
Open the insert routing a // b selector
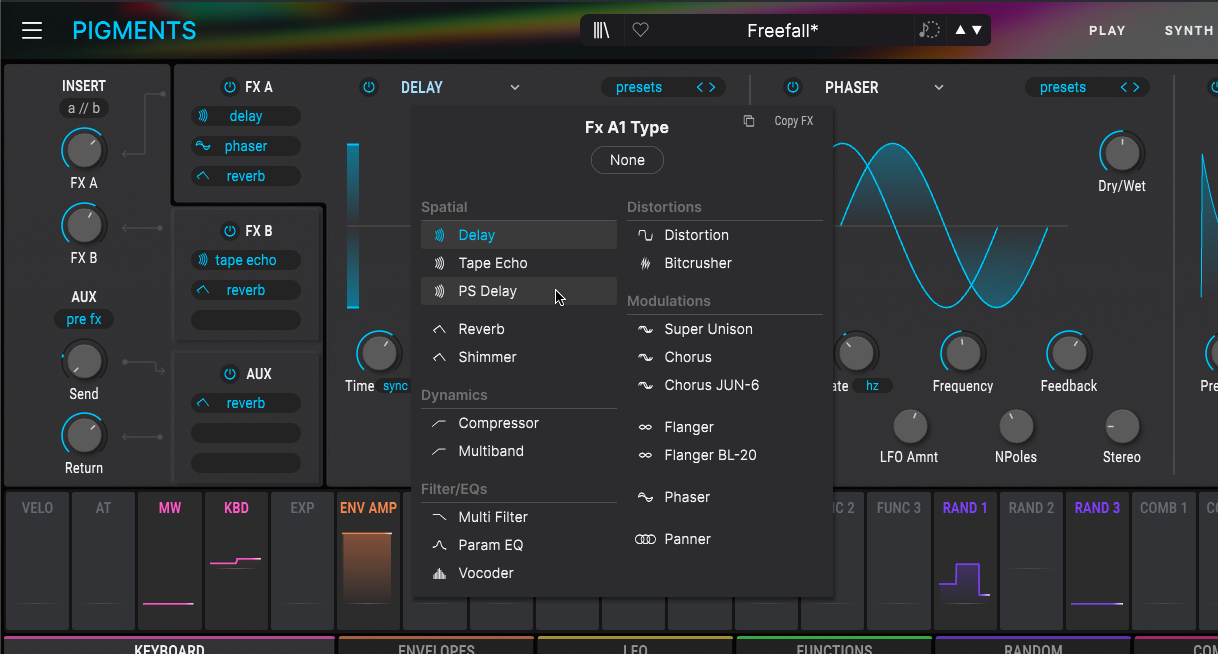click(84, 109)
